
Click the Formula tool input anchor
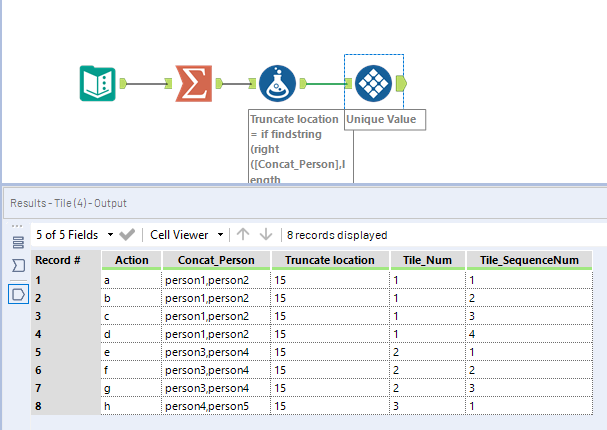(252, 83)
